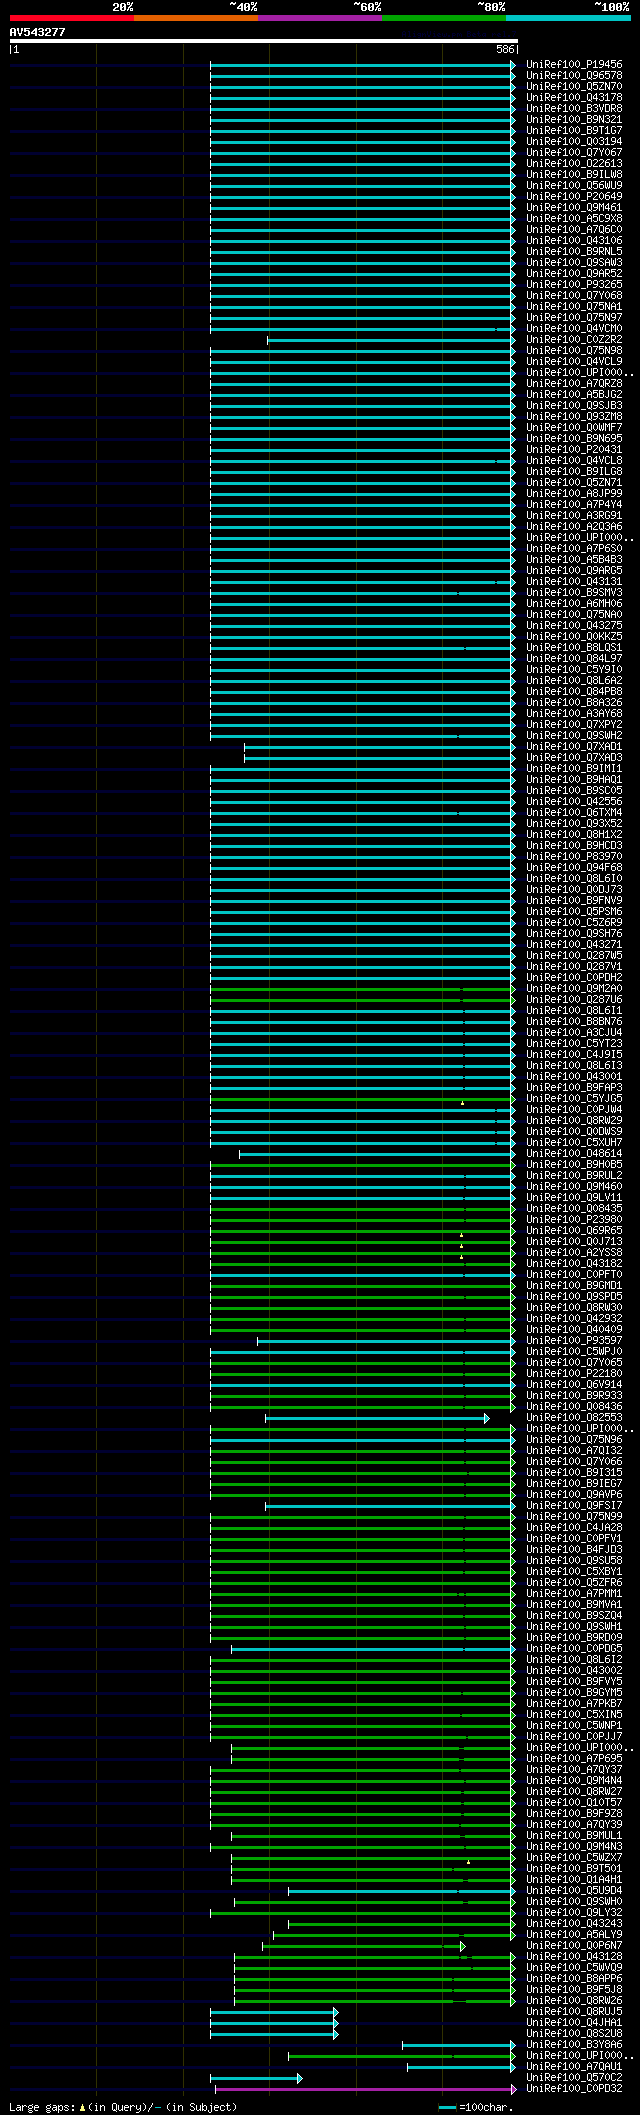The width and height of the screenshot is (640, 2115).
Task: Select the UniRef100_P20431 label
Action: 574,449
